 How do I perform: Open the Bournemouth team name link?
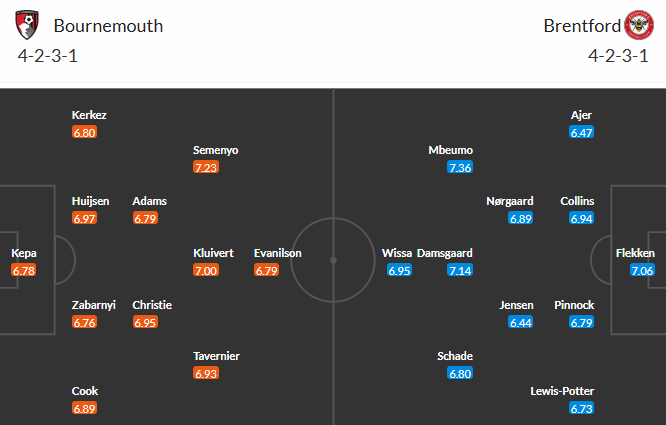click(108, 25)
